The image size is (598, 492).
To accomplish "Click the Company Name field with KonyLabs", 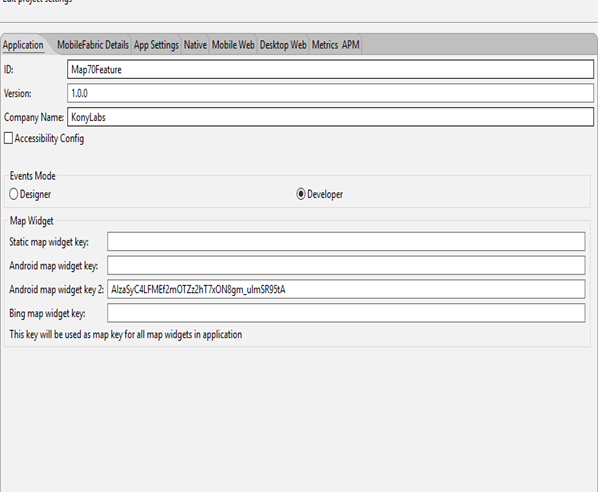I will (x=330, y=117).
